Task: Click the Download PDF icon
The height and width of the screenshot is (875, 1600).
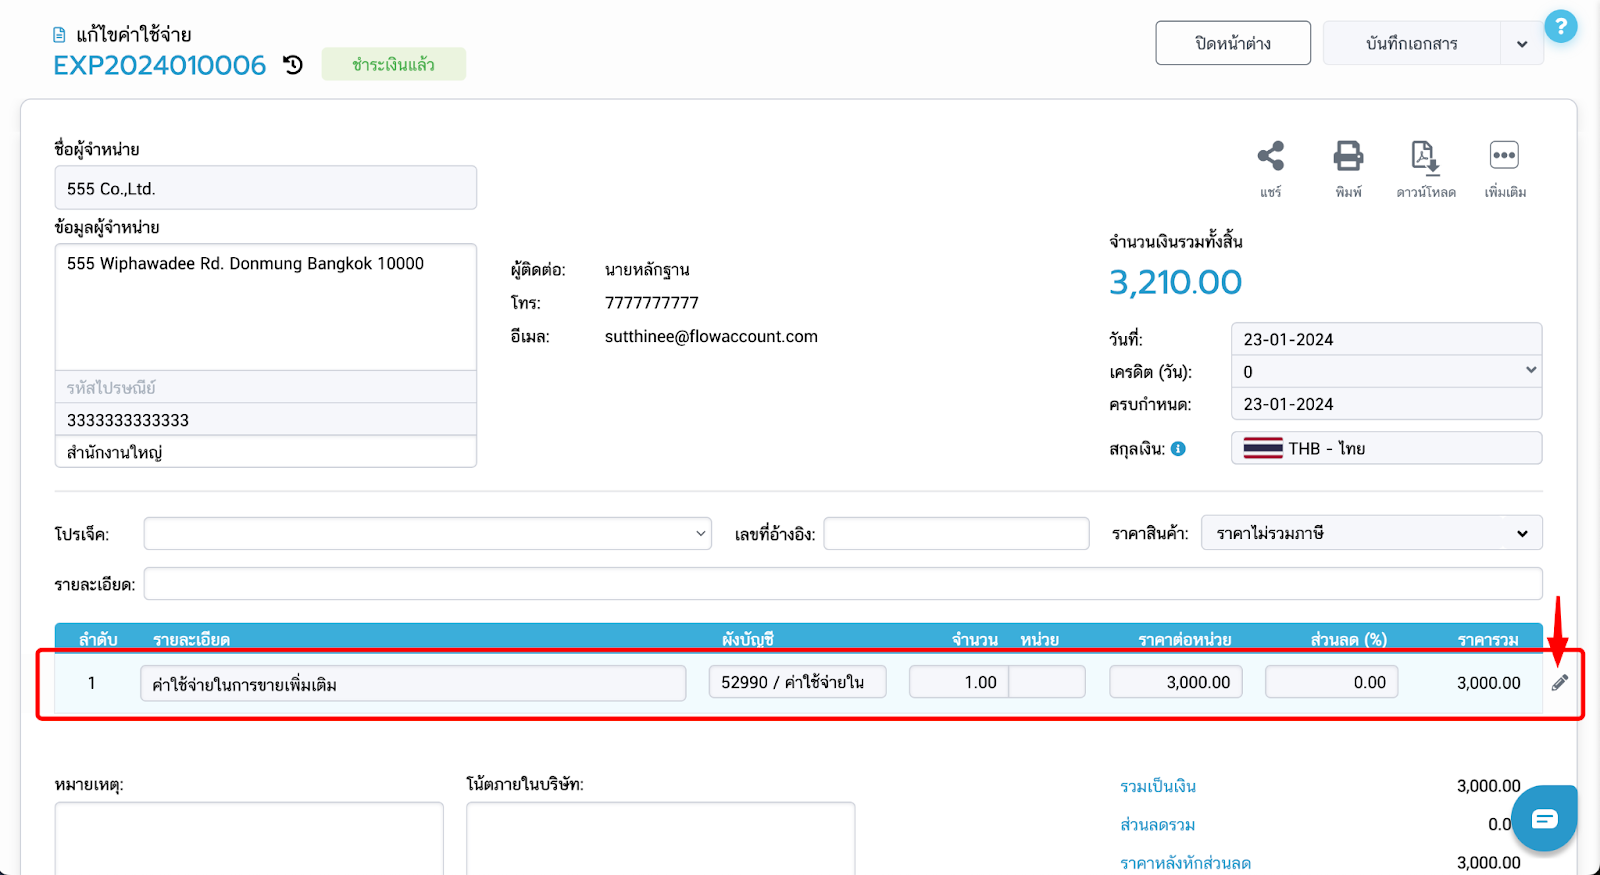Action: [1425, 157]
